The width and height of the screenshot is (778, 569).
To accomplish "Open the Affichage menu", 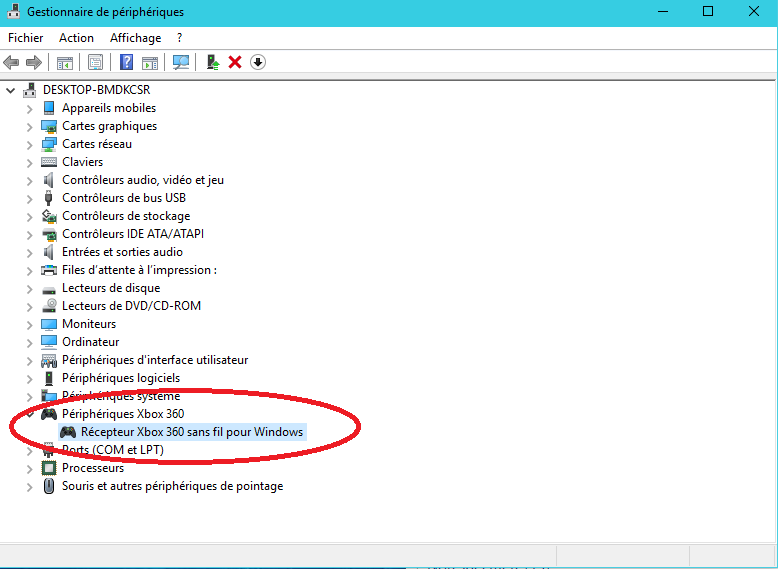I will [x=135, y=38].
